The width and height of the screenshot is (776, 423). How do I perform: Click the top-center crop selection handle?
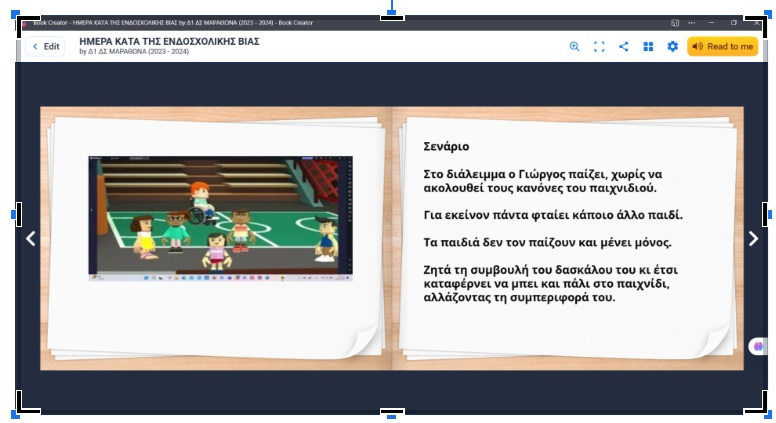(x=392, y=15)
